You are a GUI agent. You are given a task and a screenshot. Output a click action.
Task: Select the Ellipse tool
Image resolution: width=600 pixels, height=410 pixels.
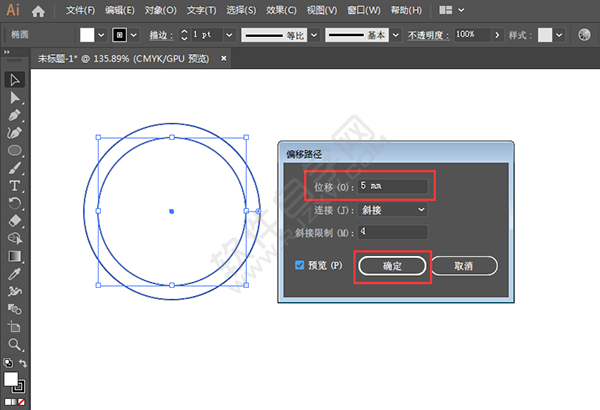[x=15, y=150]
